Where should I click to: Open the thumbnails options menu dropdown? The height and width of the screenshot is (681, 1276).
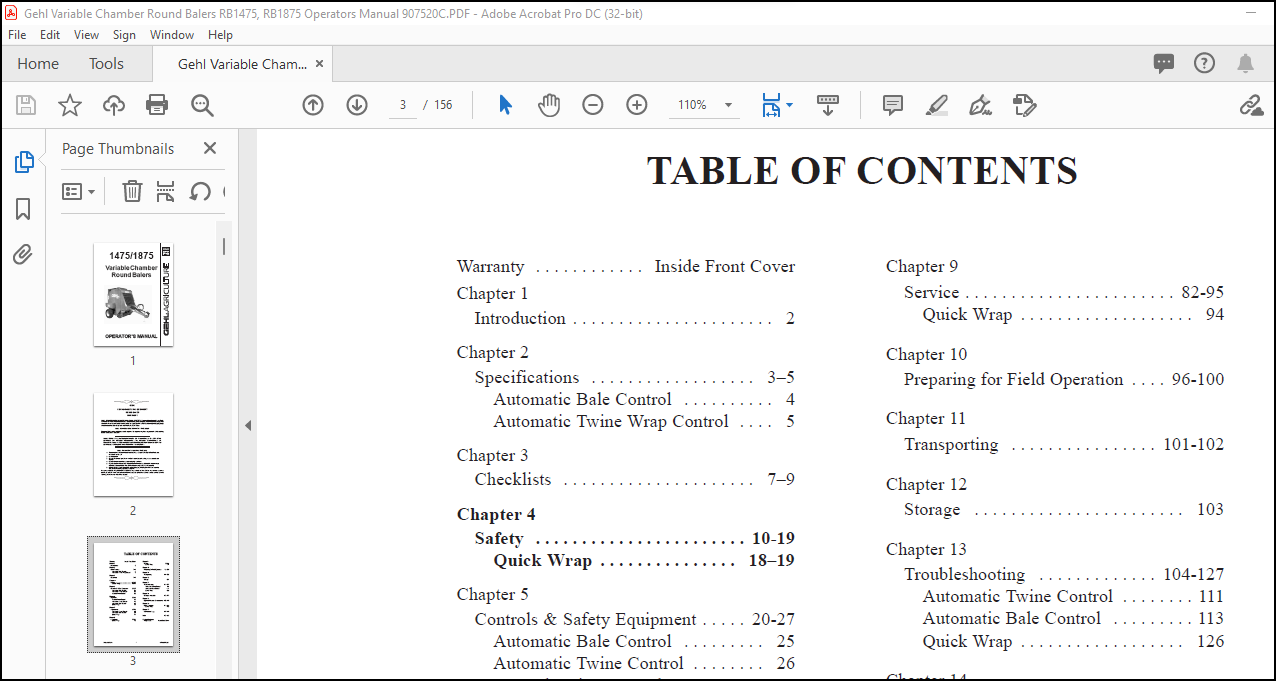pyautogui.click(x=79, y=191)
